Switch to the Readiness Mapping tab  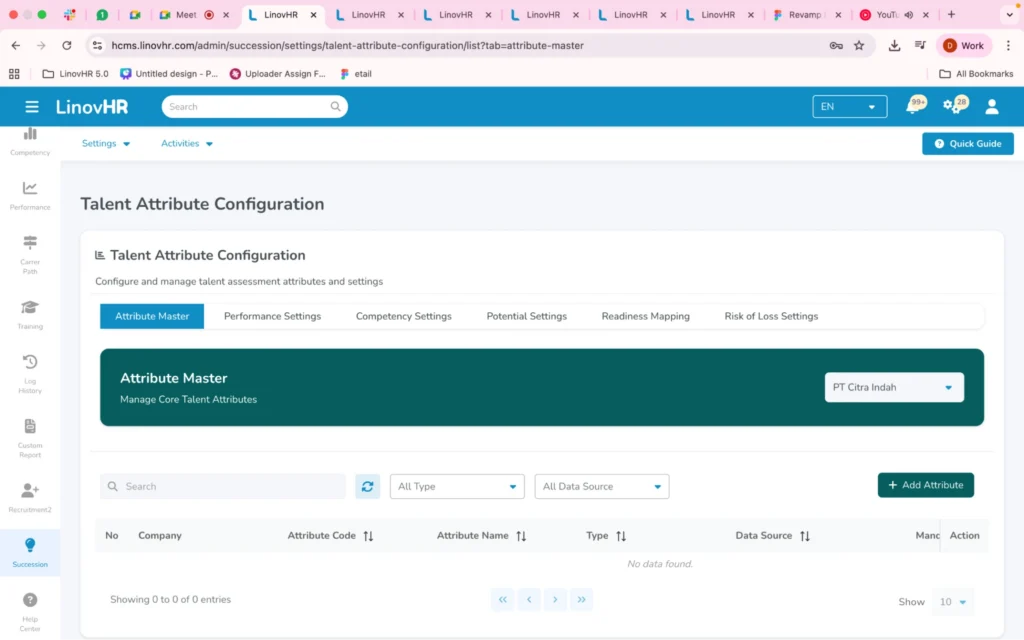[x=645, y=315]
